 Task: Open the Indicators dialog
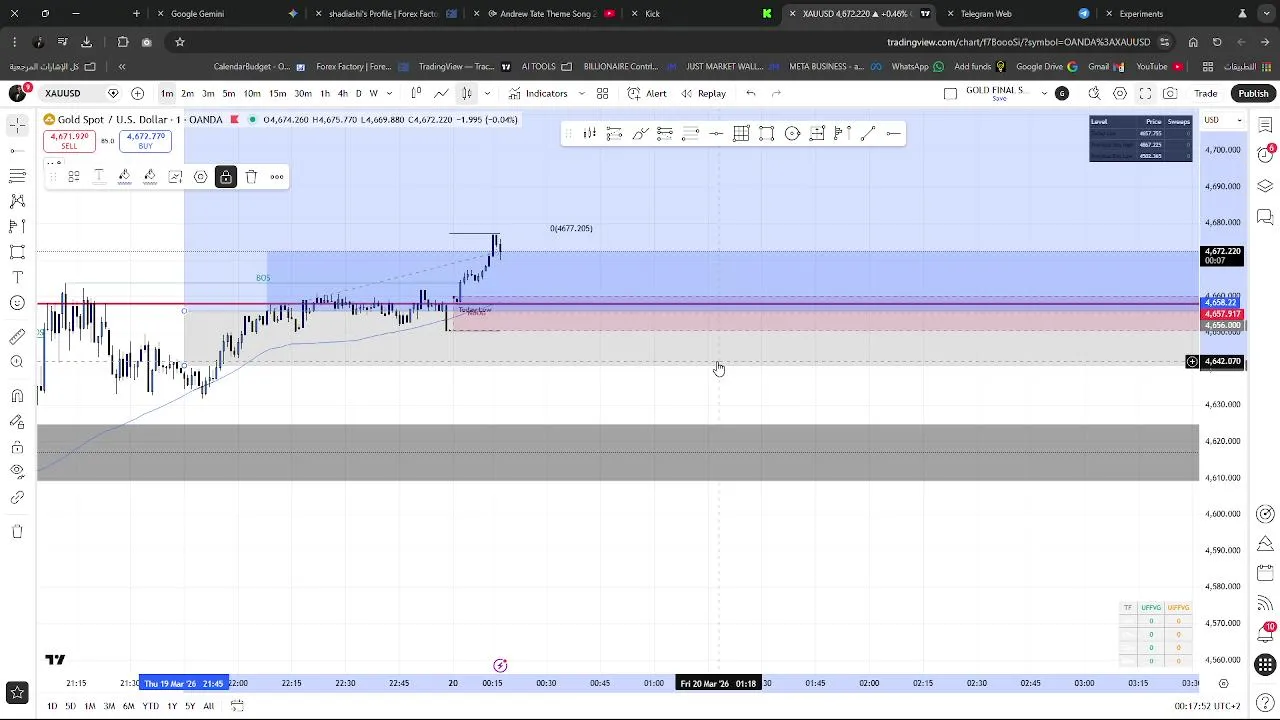click(538, 93)
